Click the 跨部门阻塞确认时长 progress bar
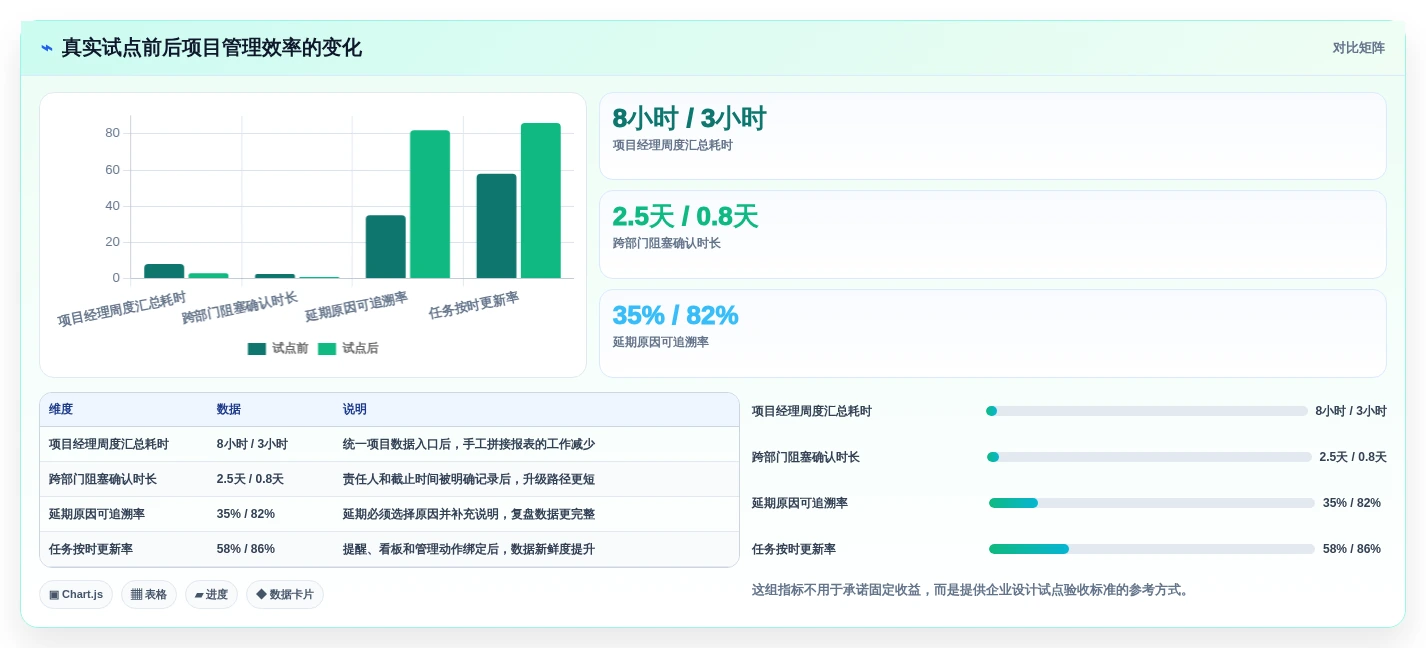Viewport: 1426px width, 648px height. click(x=1149, y=457)
